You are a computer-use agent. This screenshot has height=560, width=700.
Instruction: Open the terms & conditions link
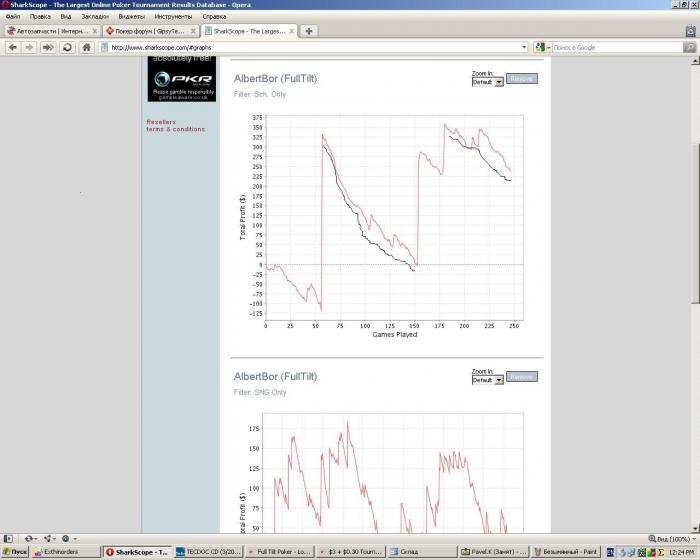(x=175, y=129)
